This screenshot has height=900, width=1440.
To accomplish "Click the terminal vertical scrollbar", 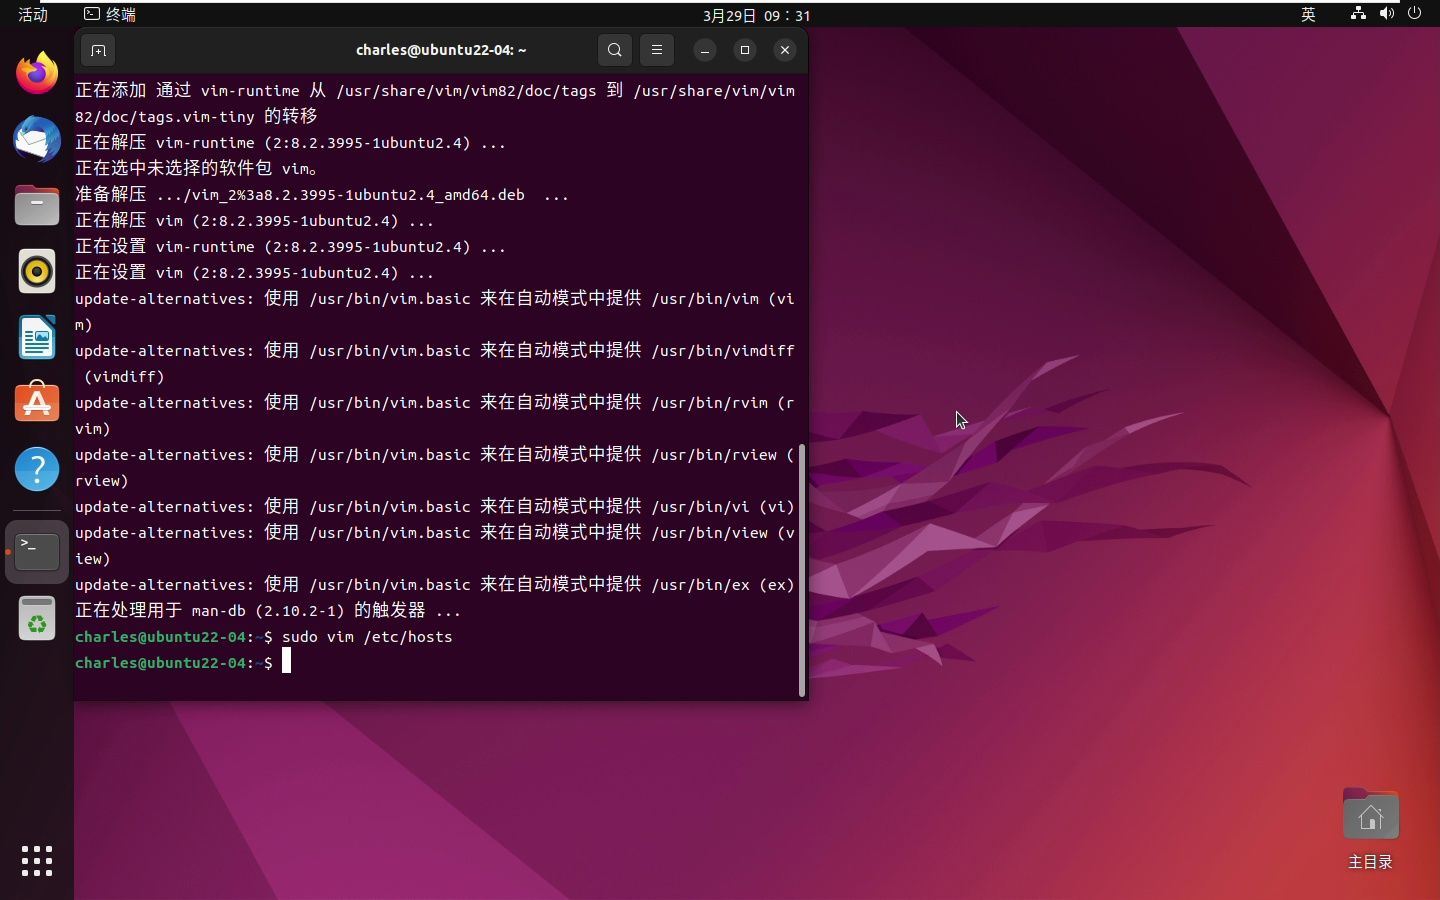I will coord(802,570).
